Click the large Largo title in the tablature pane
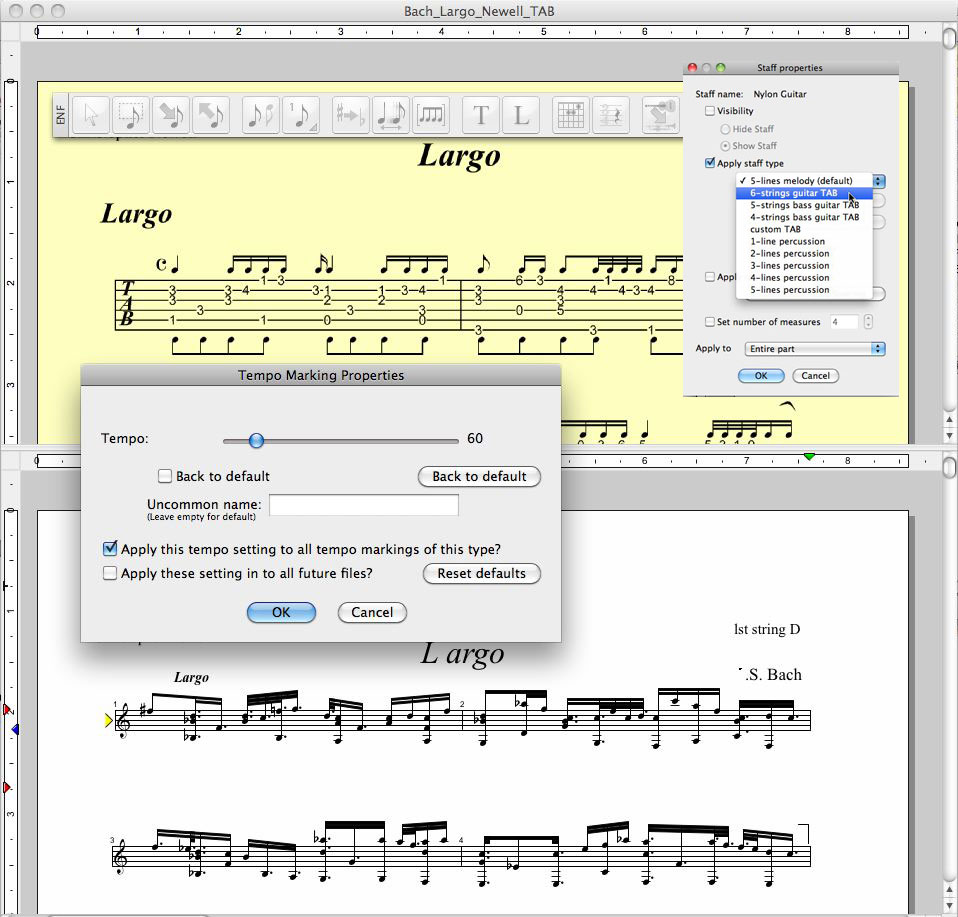 click(459, 156)
